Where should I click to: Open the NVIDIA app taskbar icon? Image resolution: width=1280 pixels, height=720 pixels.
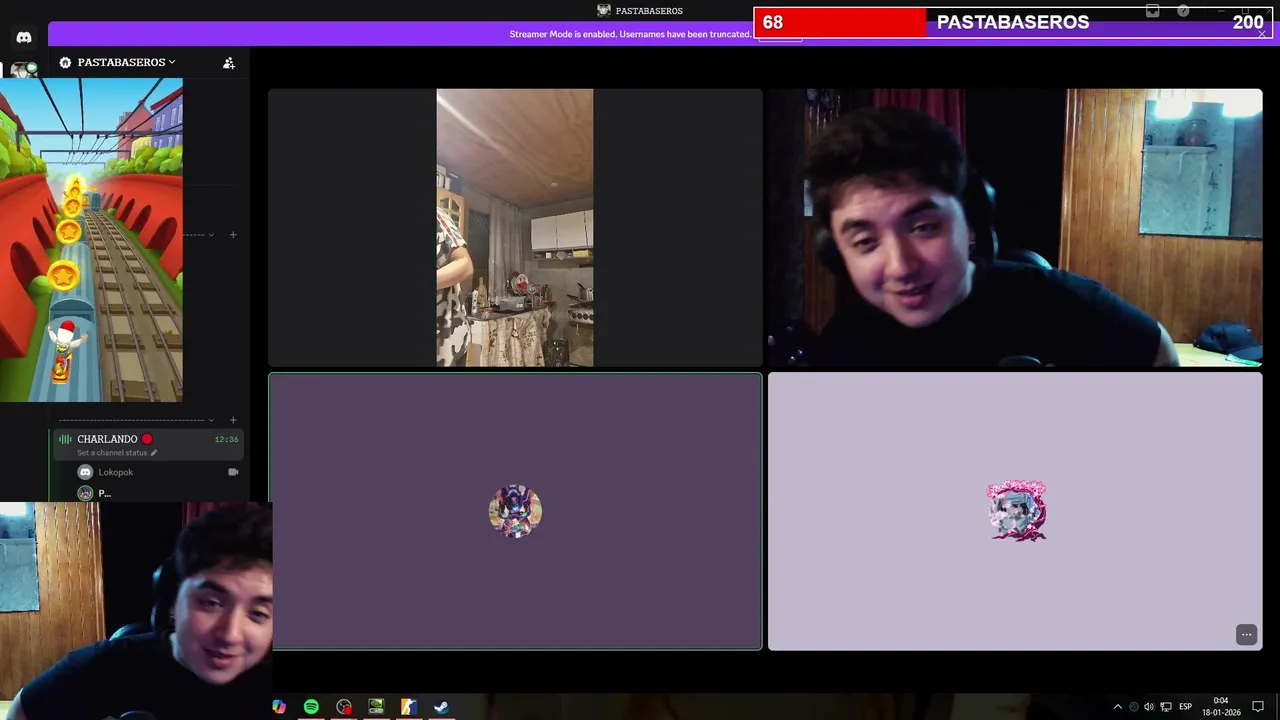coord(376,707)
